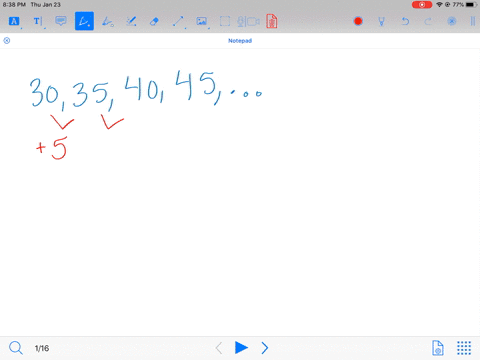480x360 pixels.
Task: Redo the last undone stroke
Action: 428,21
